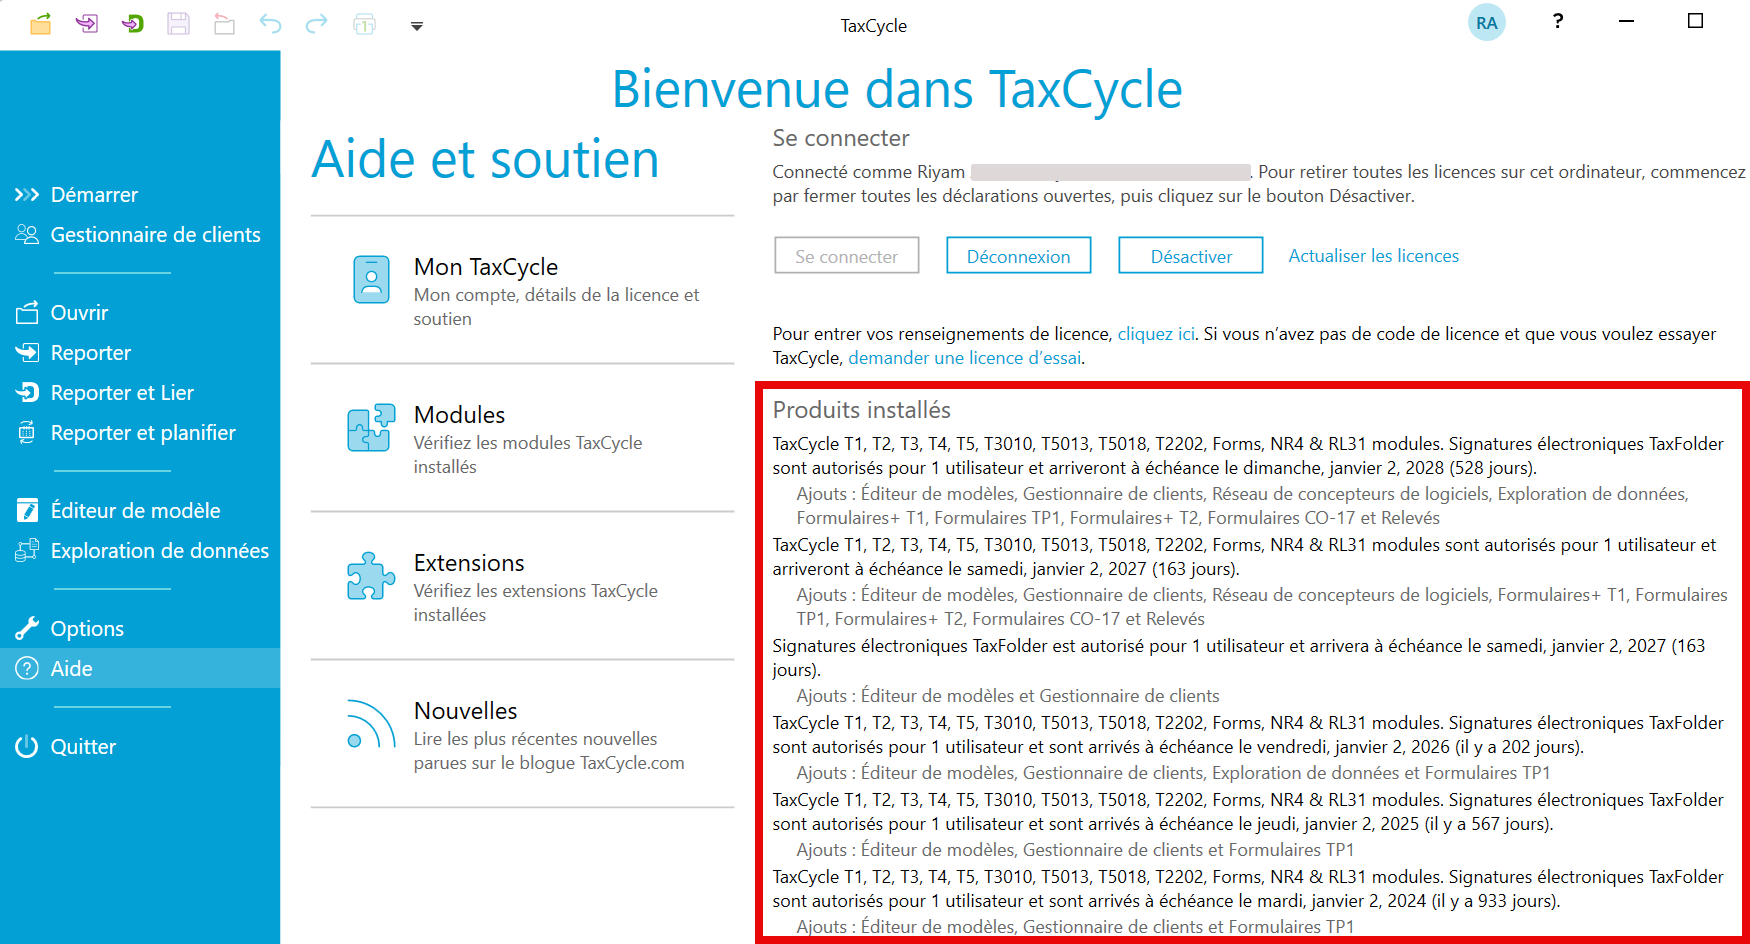The width and height of the screenshot is (1750, 944).
Task: Click 'demander une licence d'essai' link
Action: click(x=965, y=358)
